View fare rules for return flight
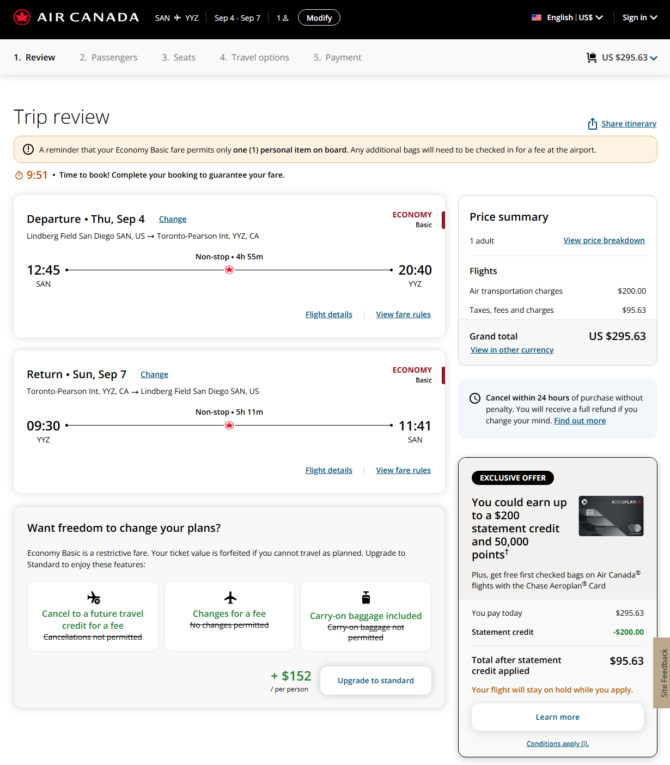The height and width of the screenshot is (765, 670). [x=403, y=470]
